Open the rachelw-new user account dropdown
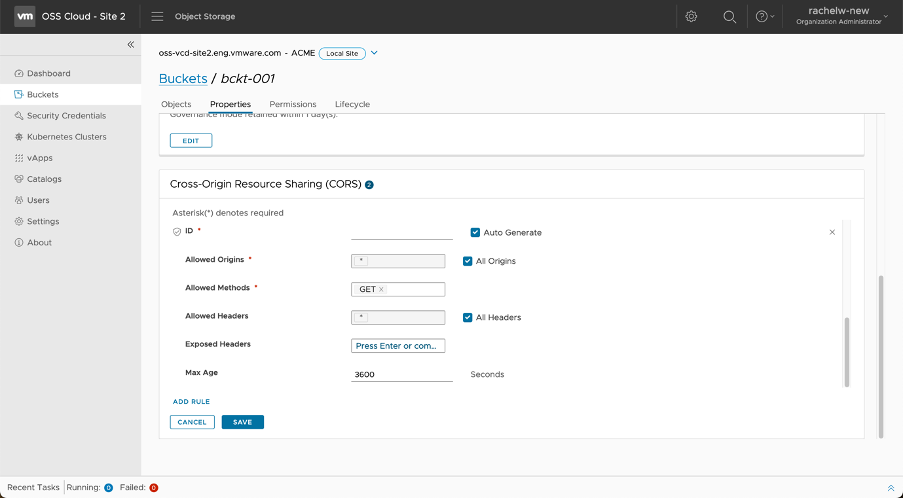 838,17
